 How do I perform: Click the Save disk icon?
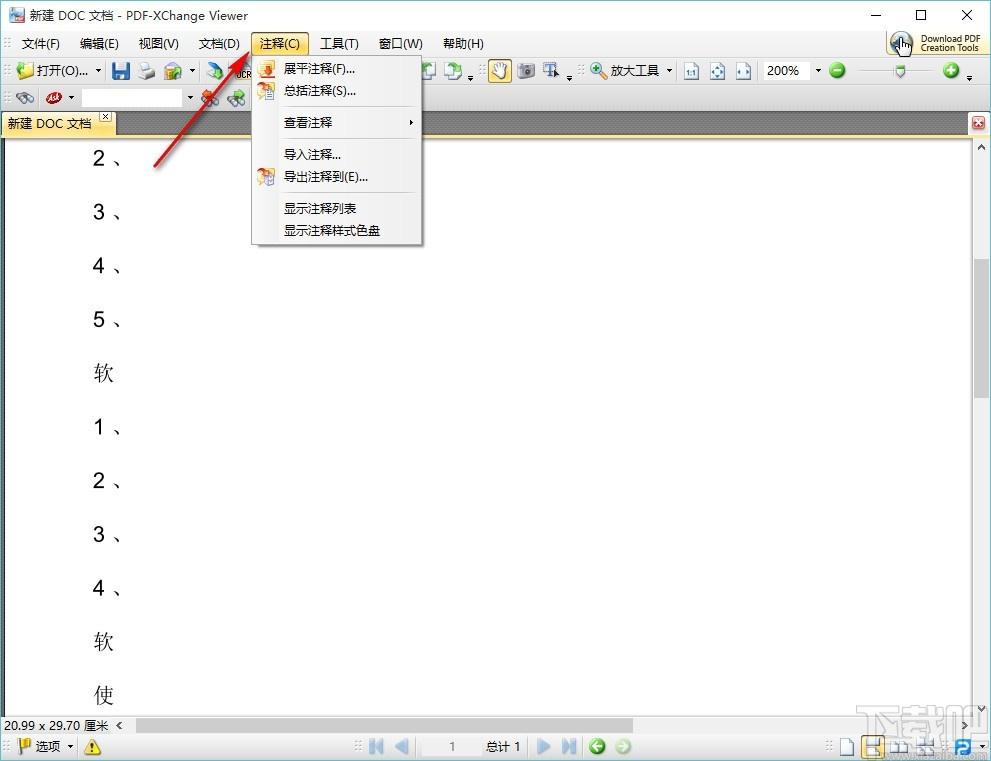[121, 71]
